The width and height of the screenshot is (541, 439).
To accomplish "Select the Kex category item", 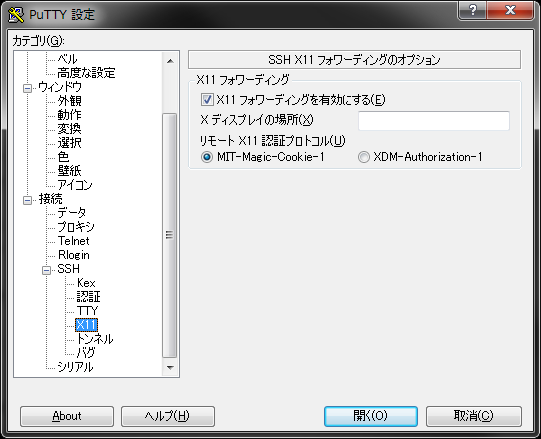I will (x=86, y=283).
